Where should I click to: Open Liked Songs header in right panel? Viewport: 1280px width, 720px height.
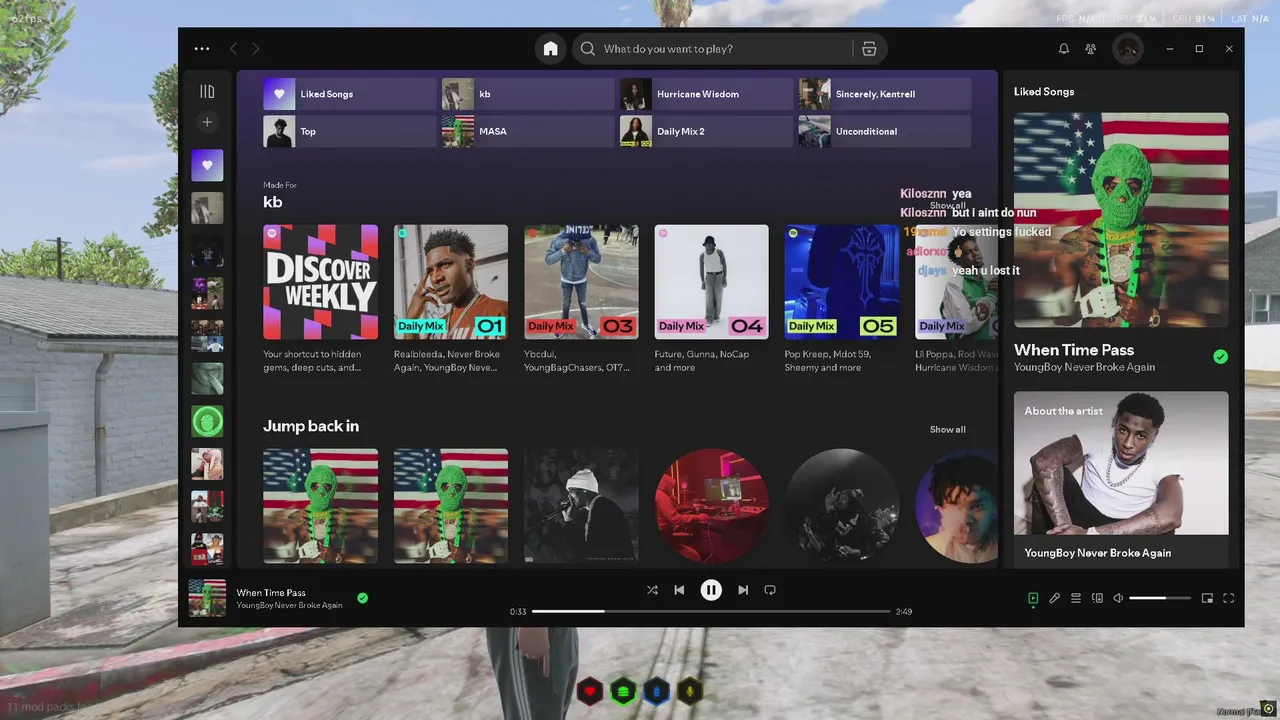tap(1044, 92)
